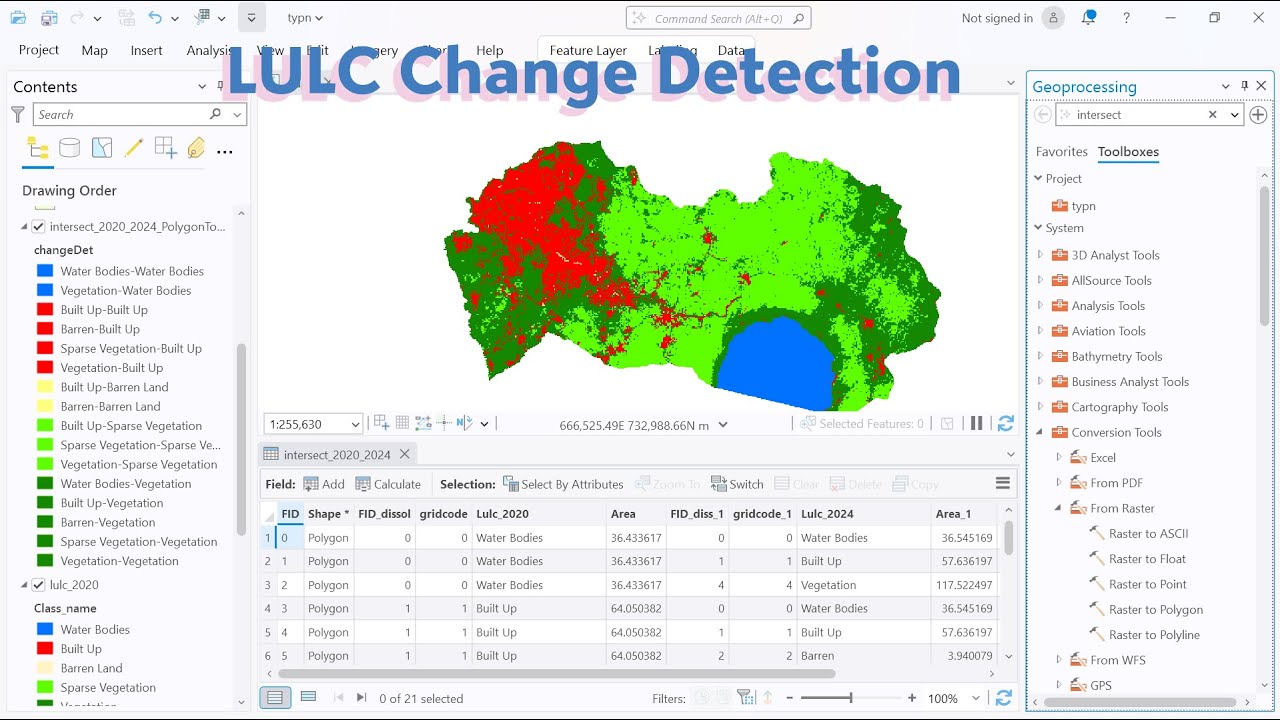Viewport: 1280px width, 720px height.
Task: Click the Undo arrow icon
Action: tap(154, 18)
